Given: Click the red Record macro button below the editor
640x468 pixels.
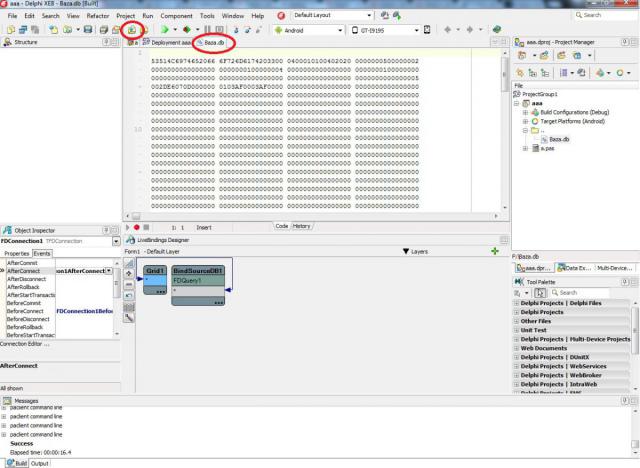Looking at the screenshot, I should coord(137,227).
